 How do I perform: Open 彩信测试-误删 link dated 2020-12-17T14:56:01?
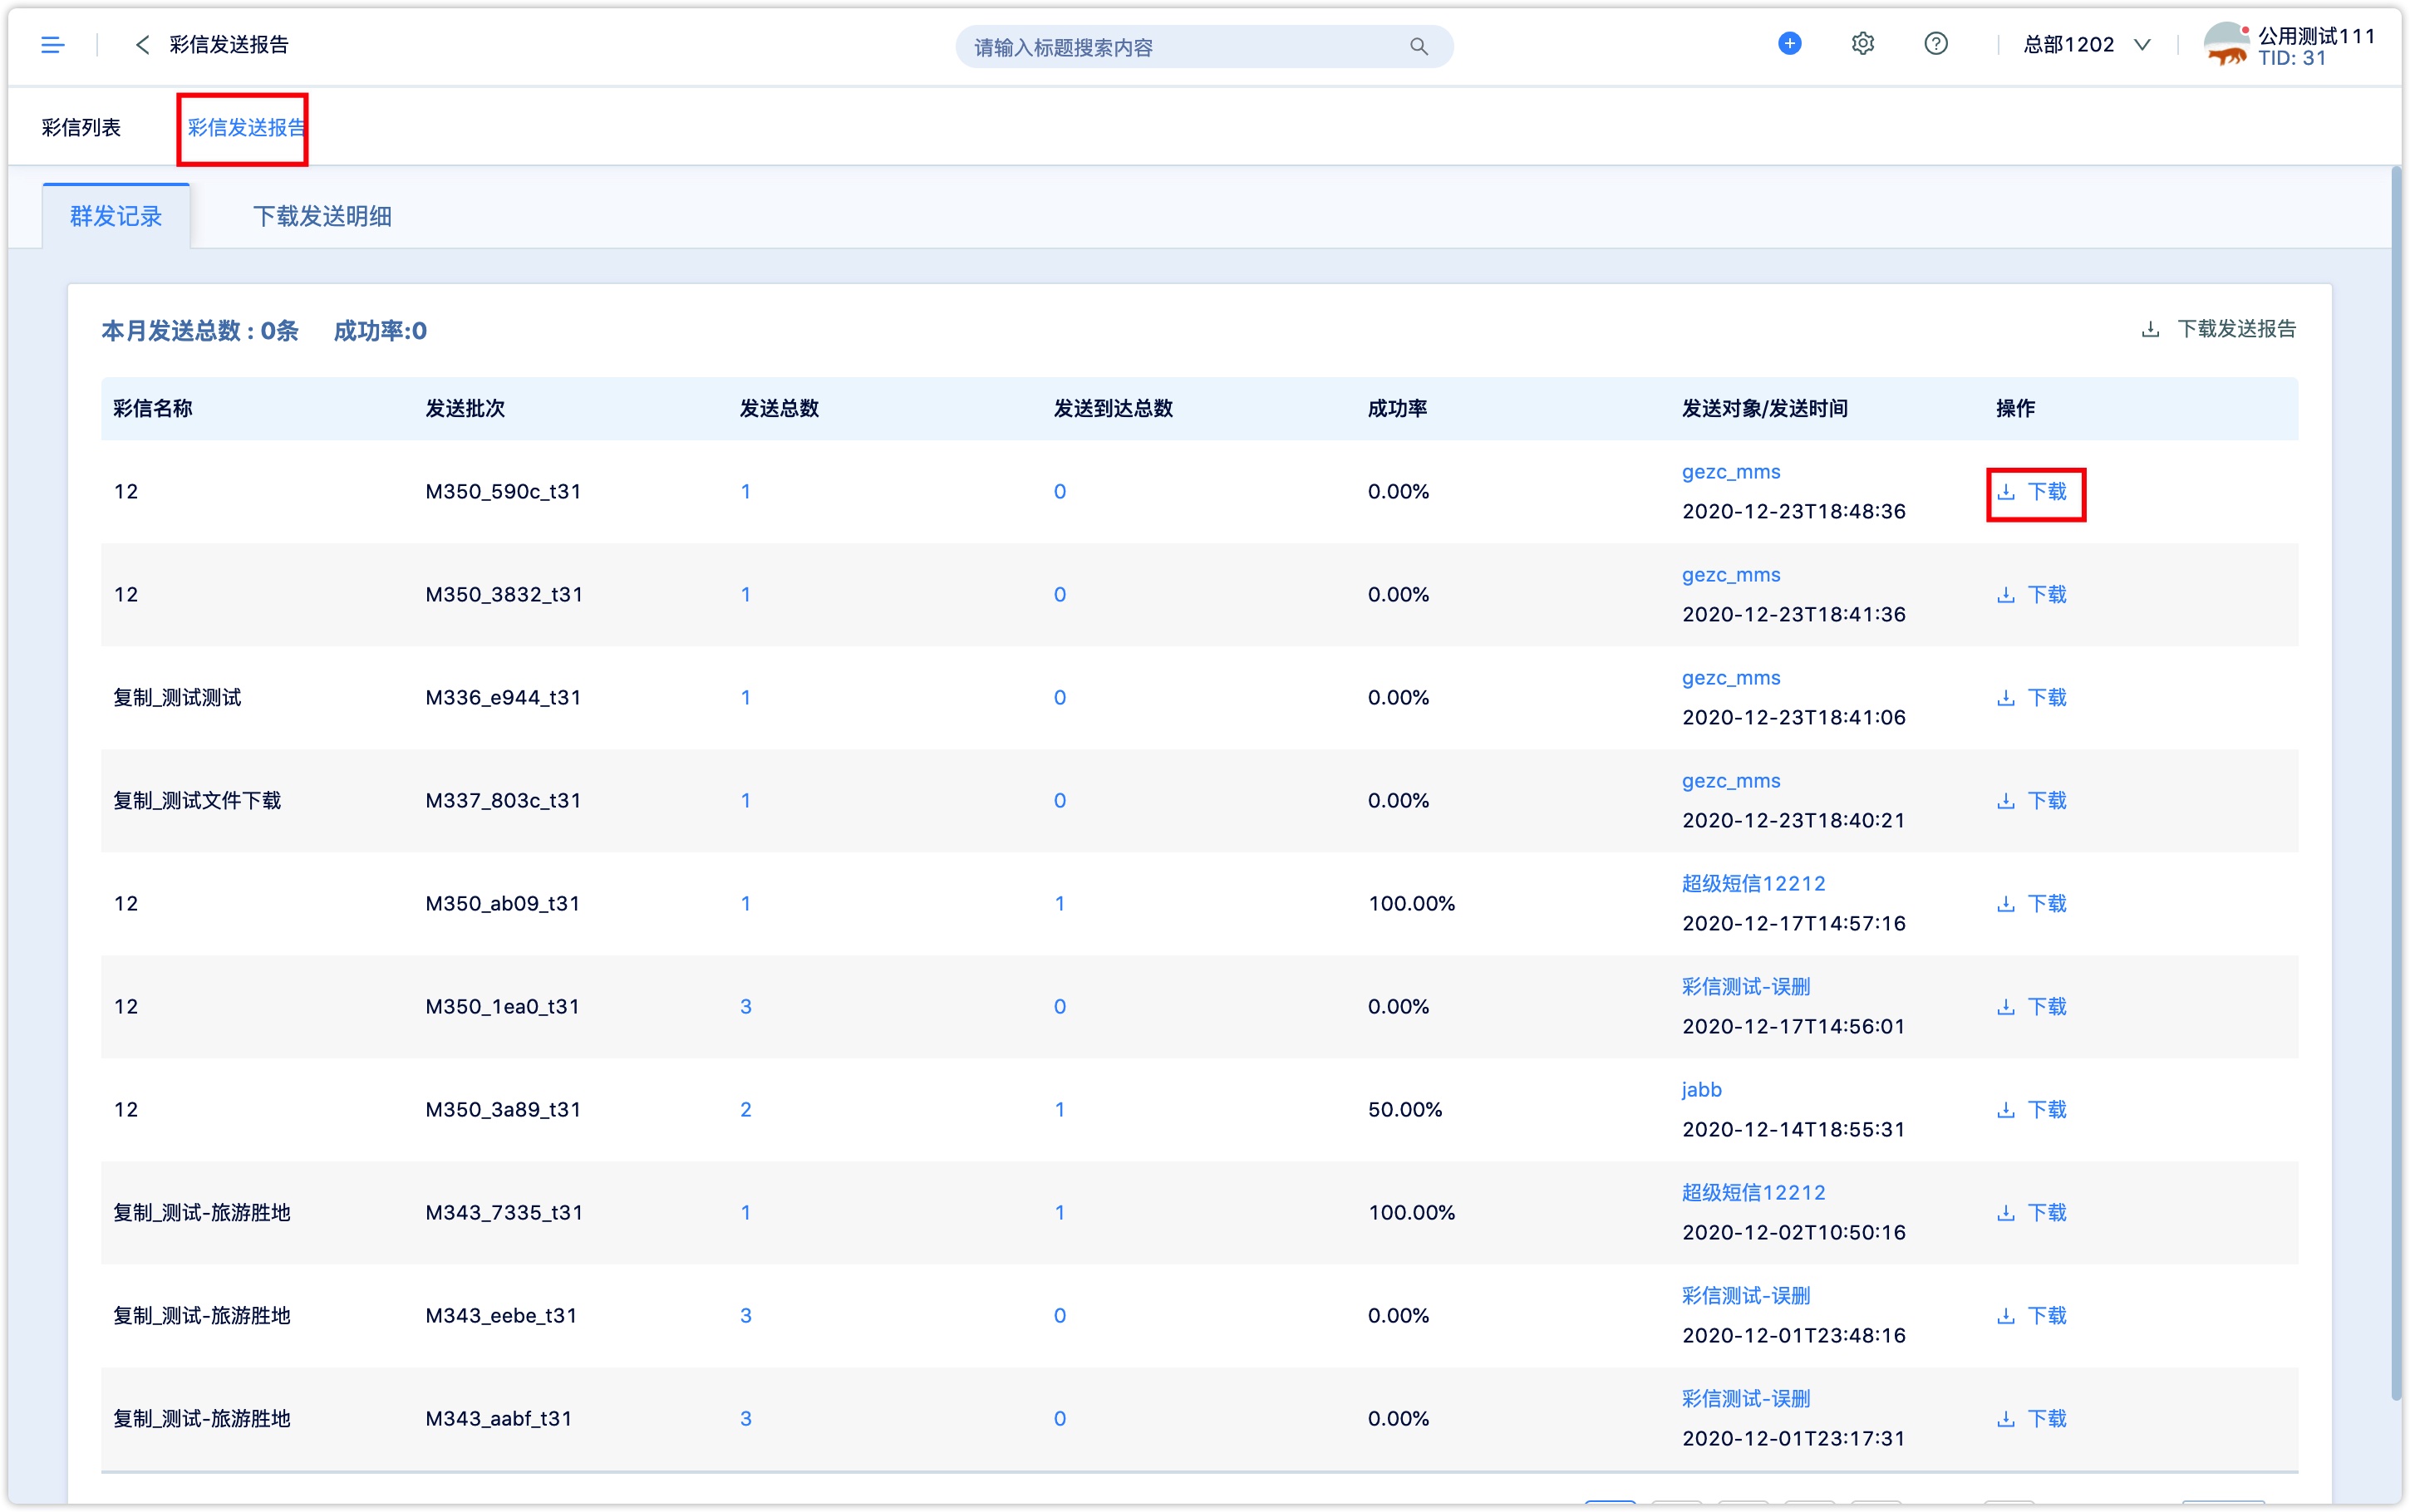(1746, 987)
